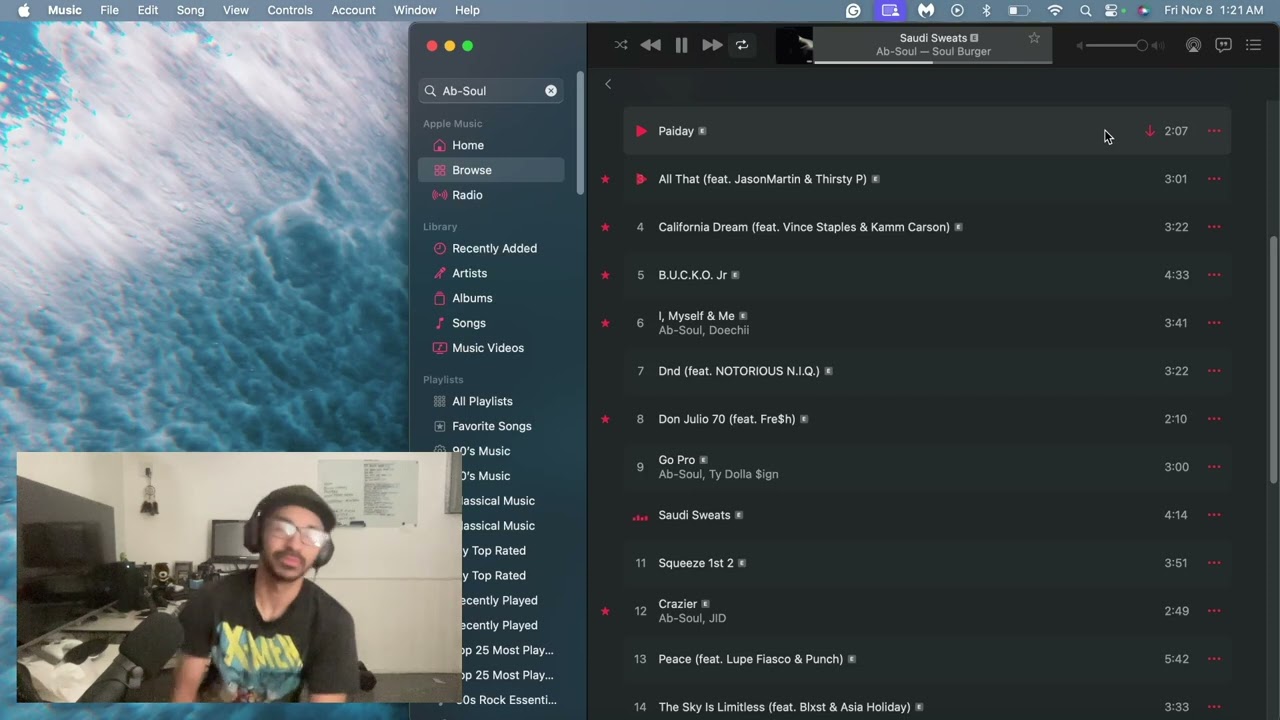Open the AirPlay output menu
This screenshot has height=720, width=1280.
pos(1193,45)
